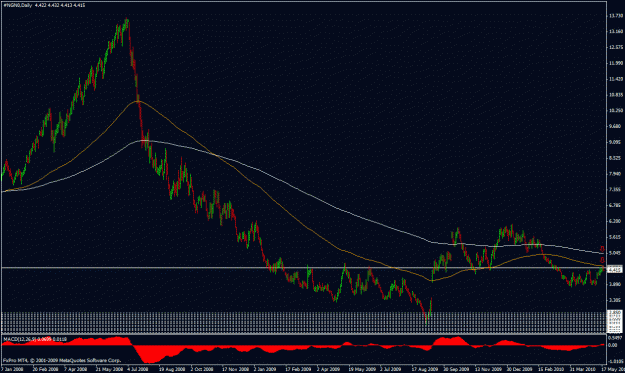Screen dimensions: 625x373
Task: Click the 13.160 price scale label
Action: (616, 31)
